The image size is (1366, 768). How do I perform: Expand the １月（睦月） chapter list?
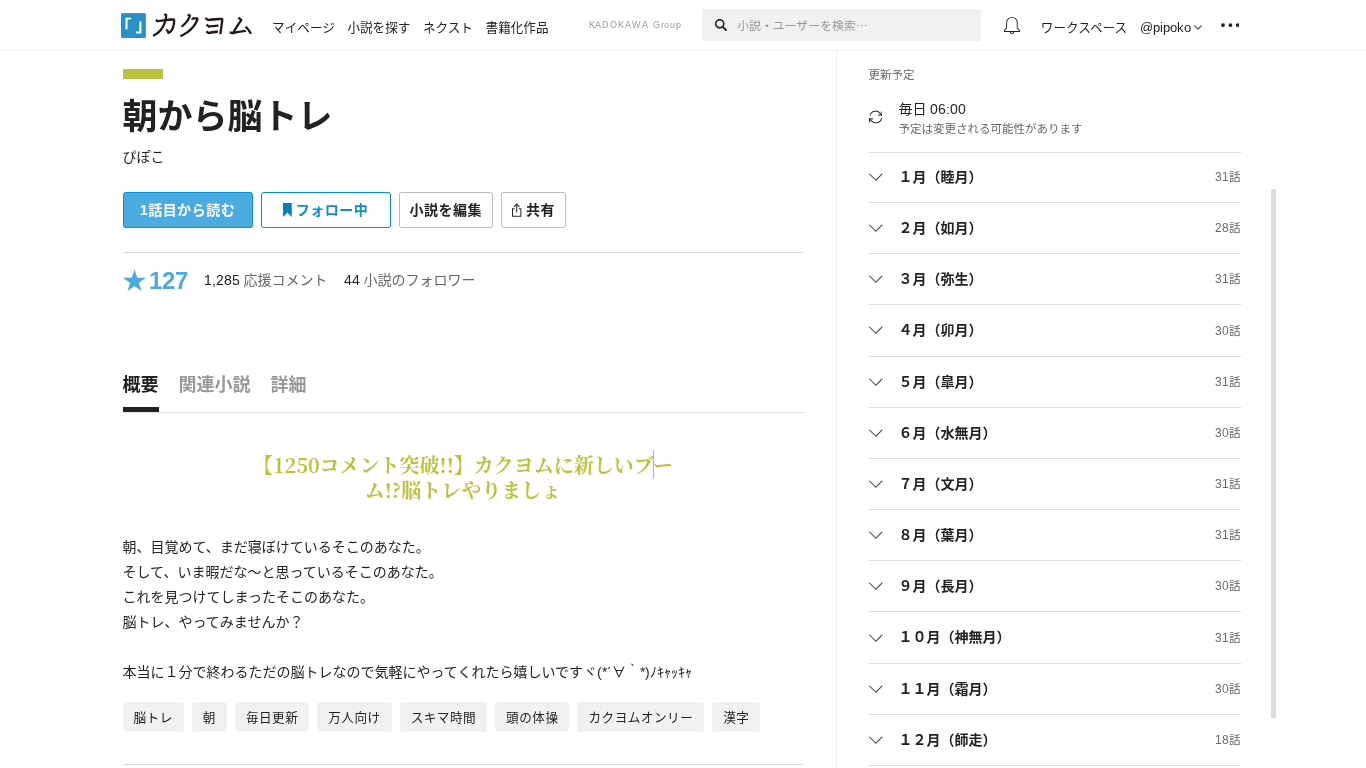1054,177
